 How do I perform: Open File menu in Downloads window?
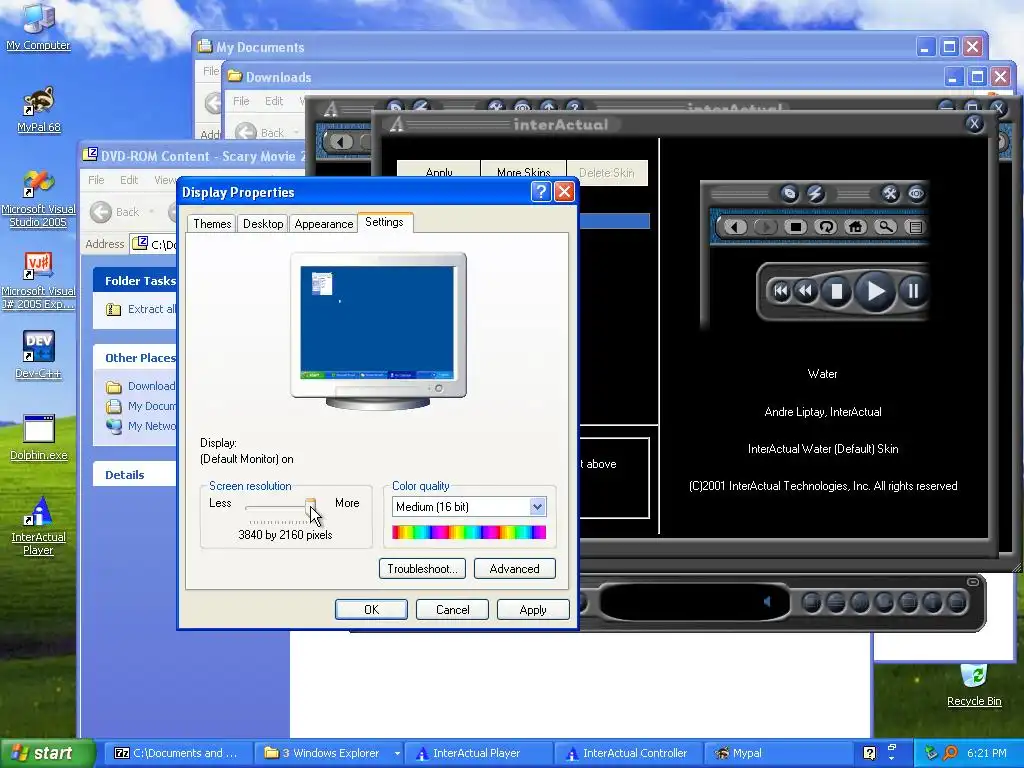point(241,101)
